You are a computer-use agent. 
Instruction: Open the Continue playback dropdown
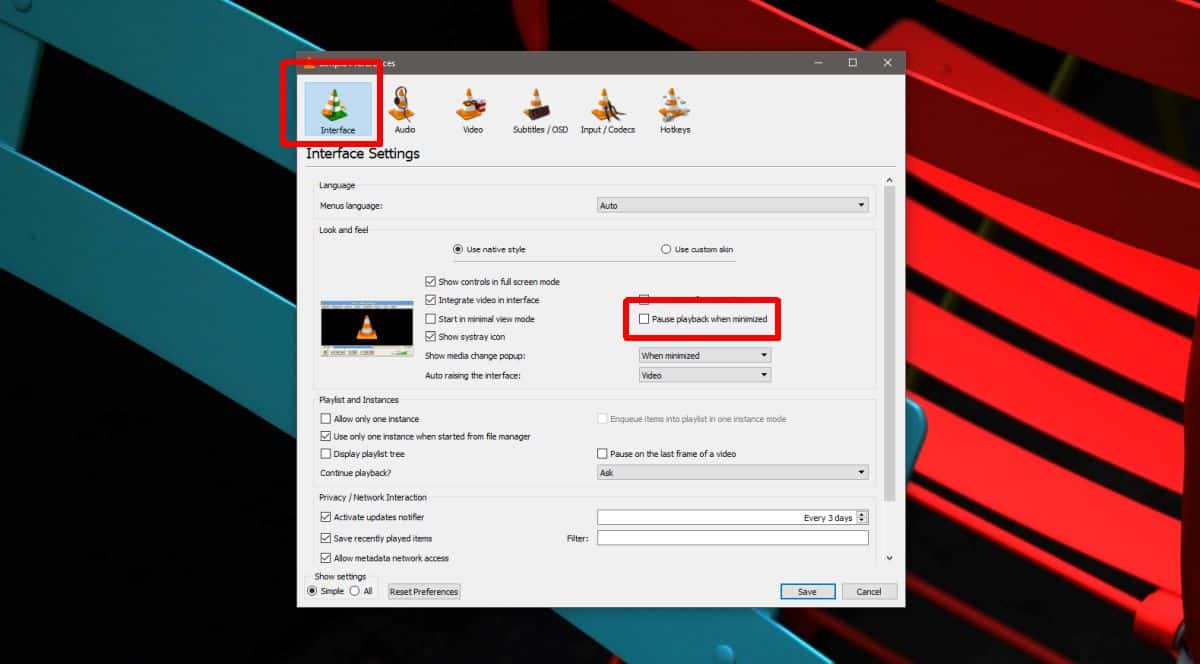tap(733, 472)
